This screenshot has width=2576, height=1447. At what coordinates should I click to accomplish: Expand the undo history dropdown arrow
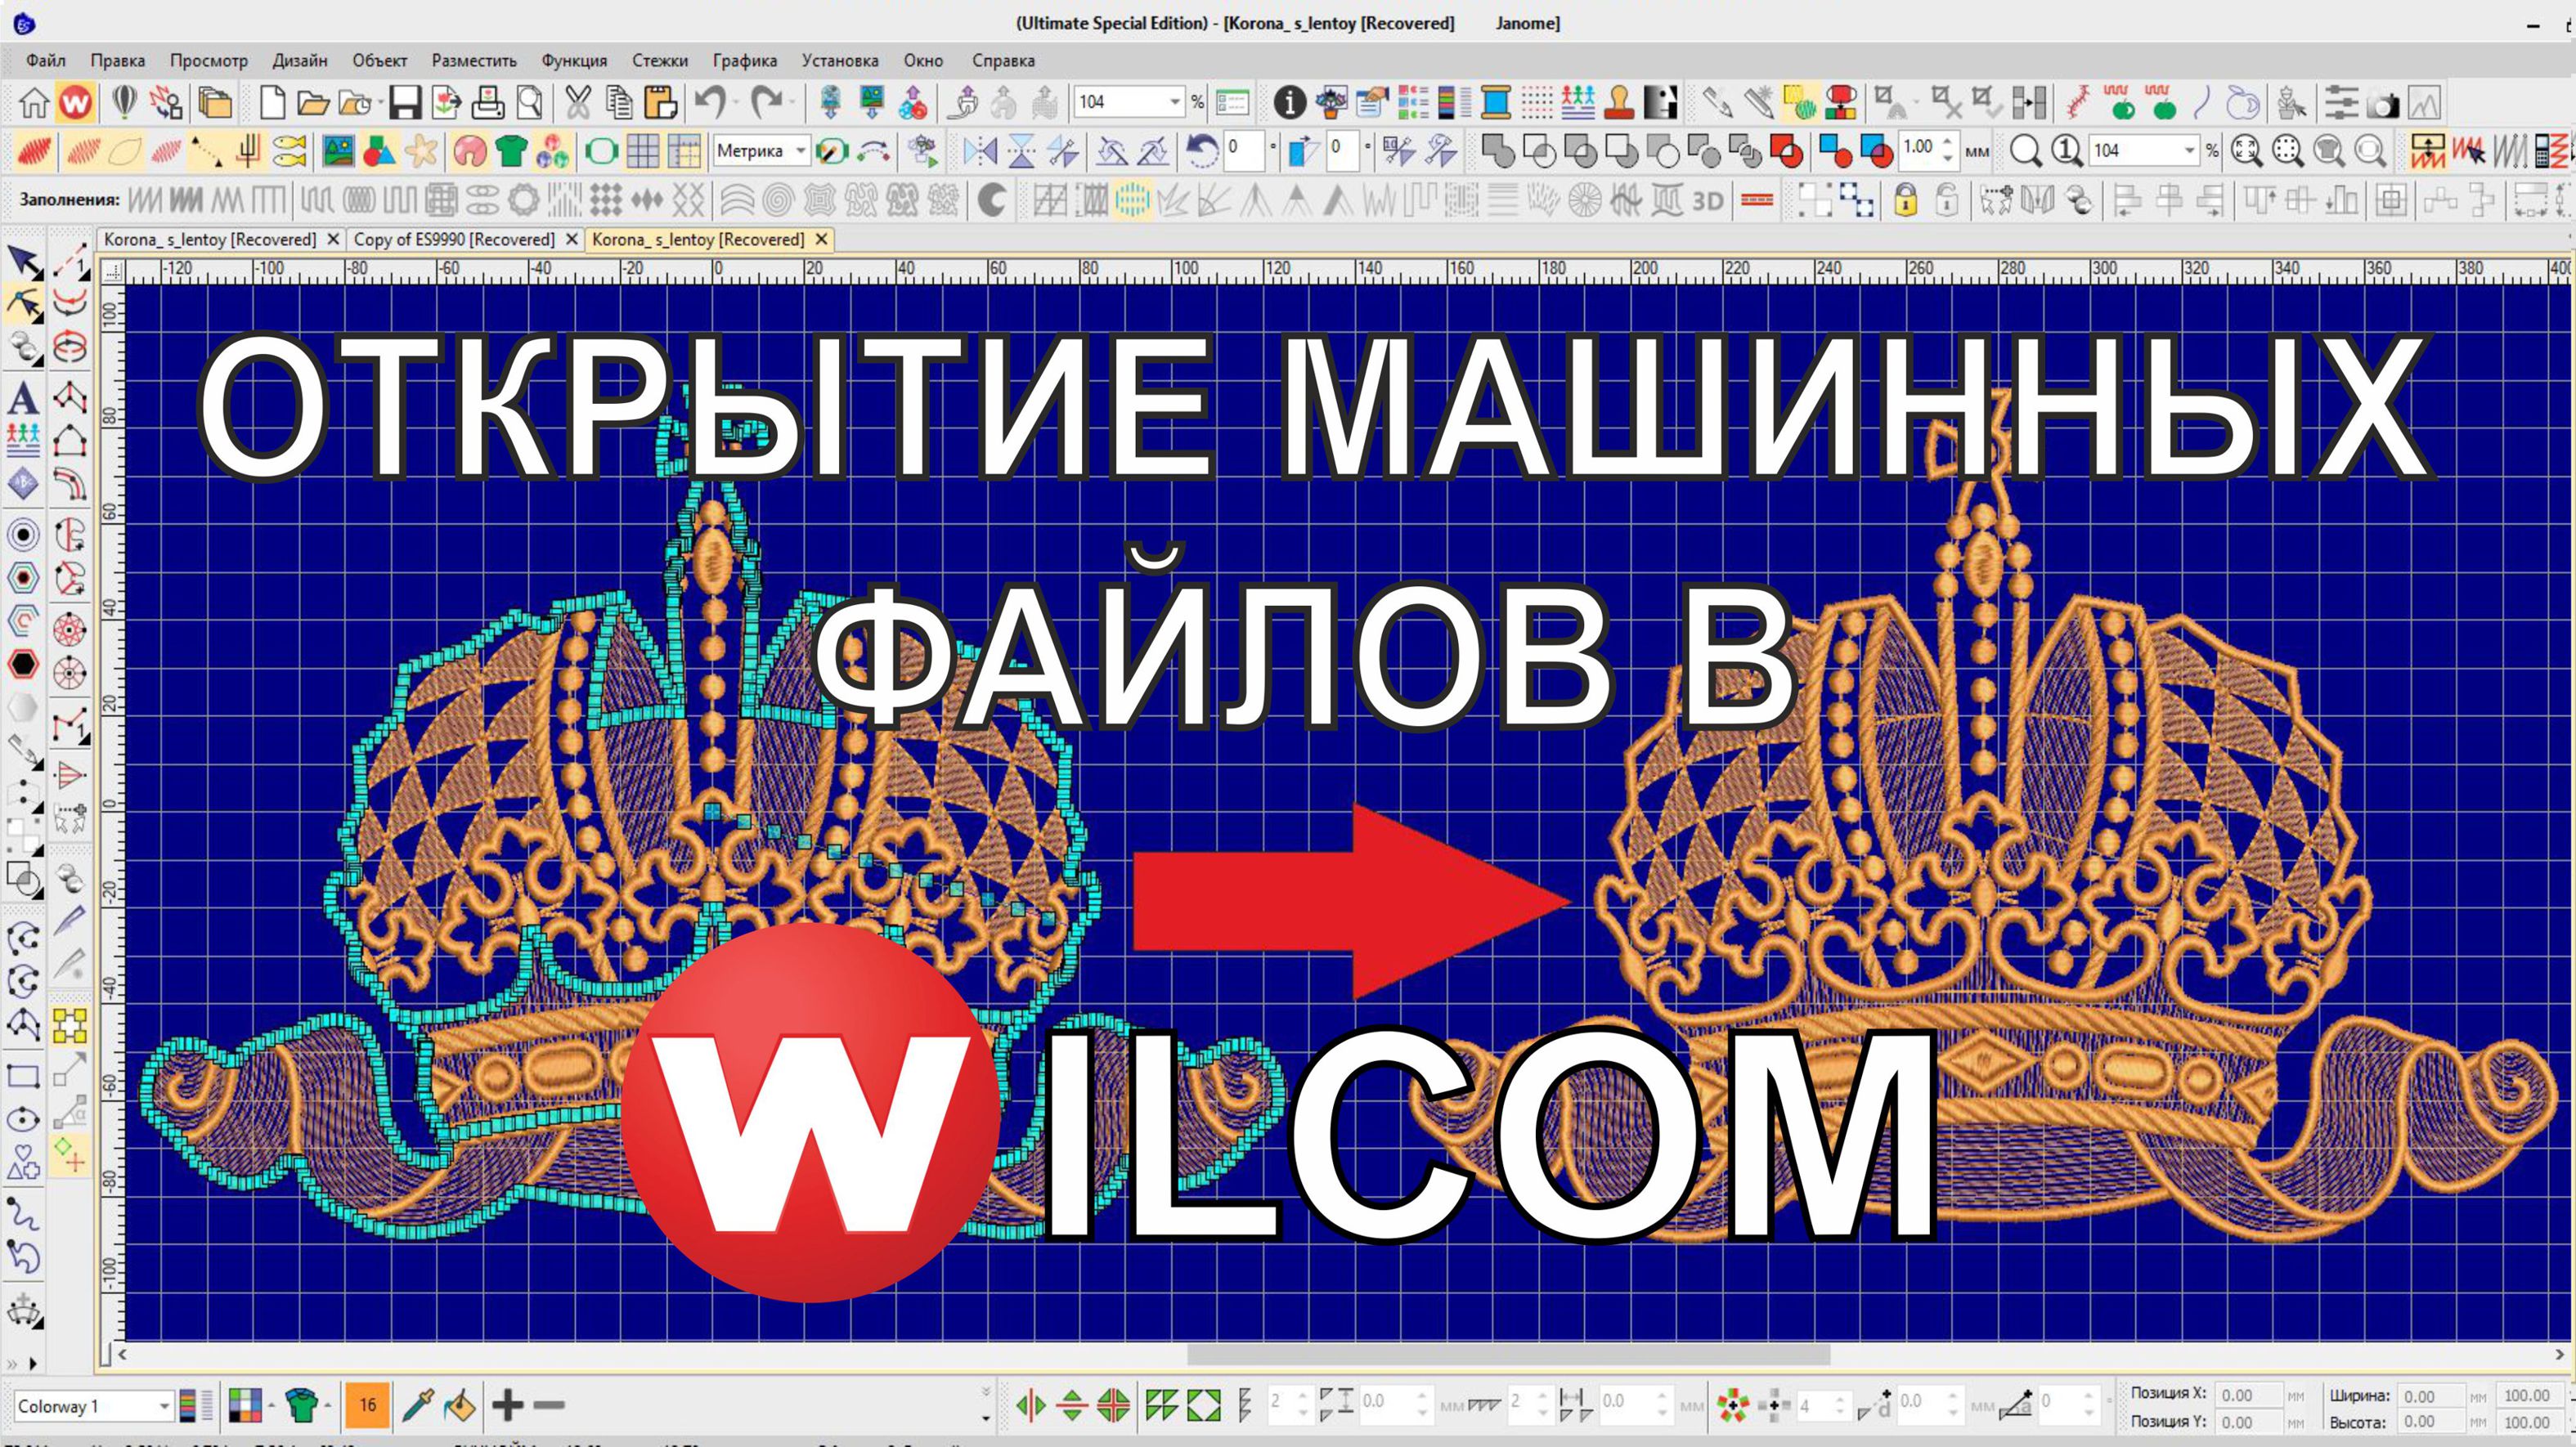coord(735,102)
